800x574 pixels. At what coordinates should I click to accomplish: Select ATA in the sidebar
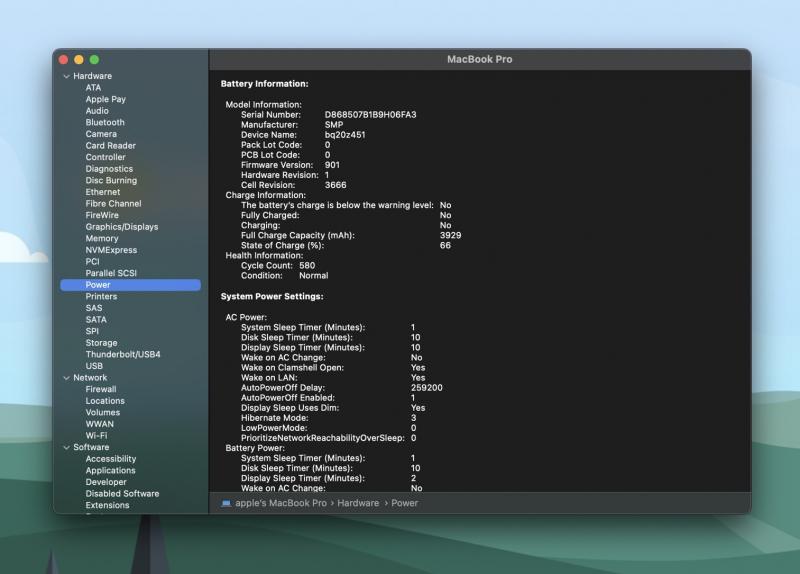pos(93,88)
